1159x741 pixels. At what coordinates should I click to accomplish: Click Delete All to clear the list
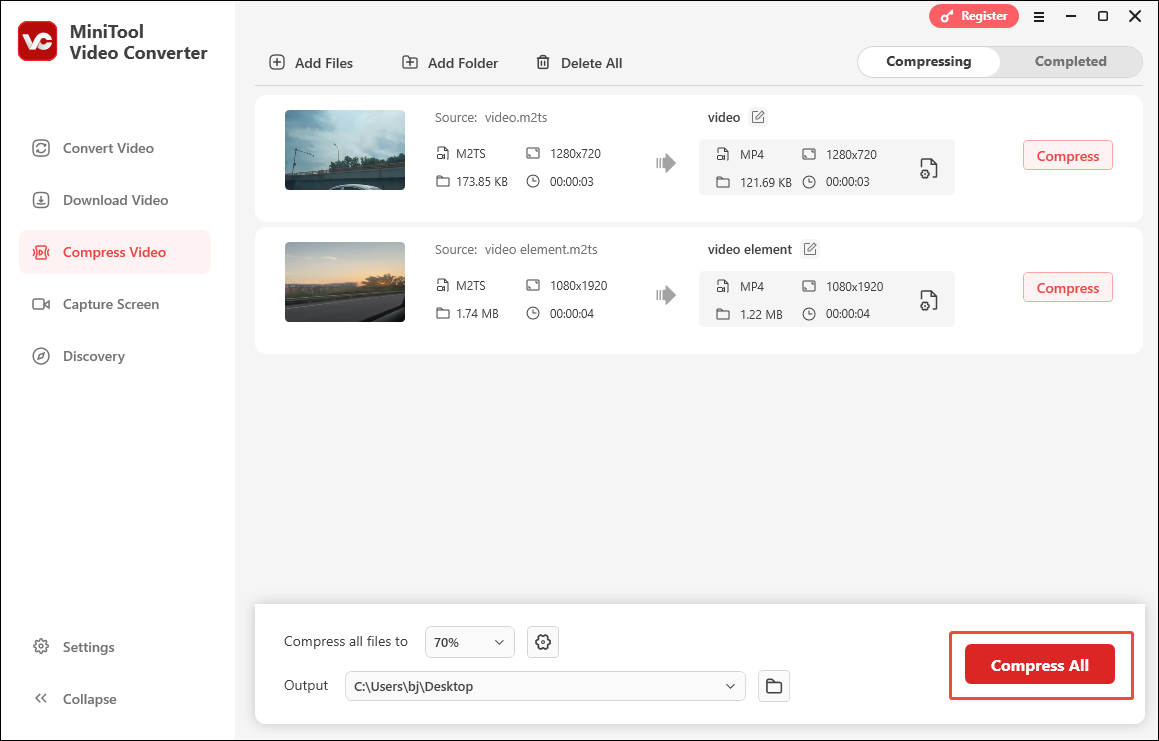579,62
